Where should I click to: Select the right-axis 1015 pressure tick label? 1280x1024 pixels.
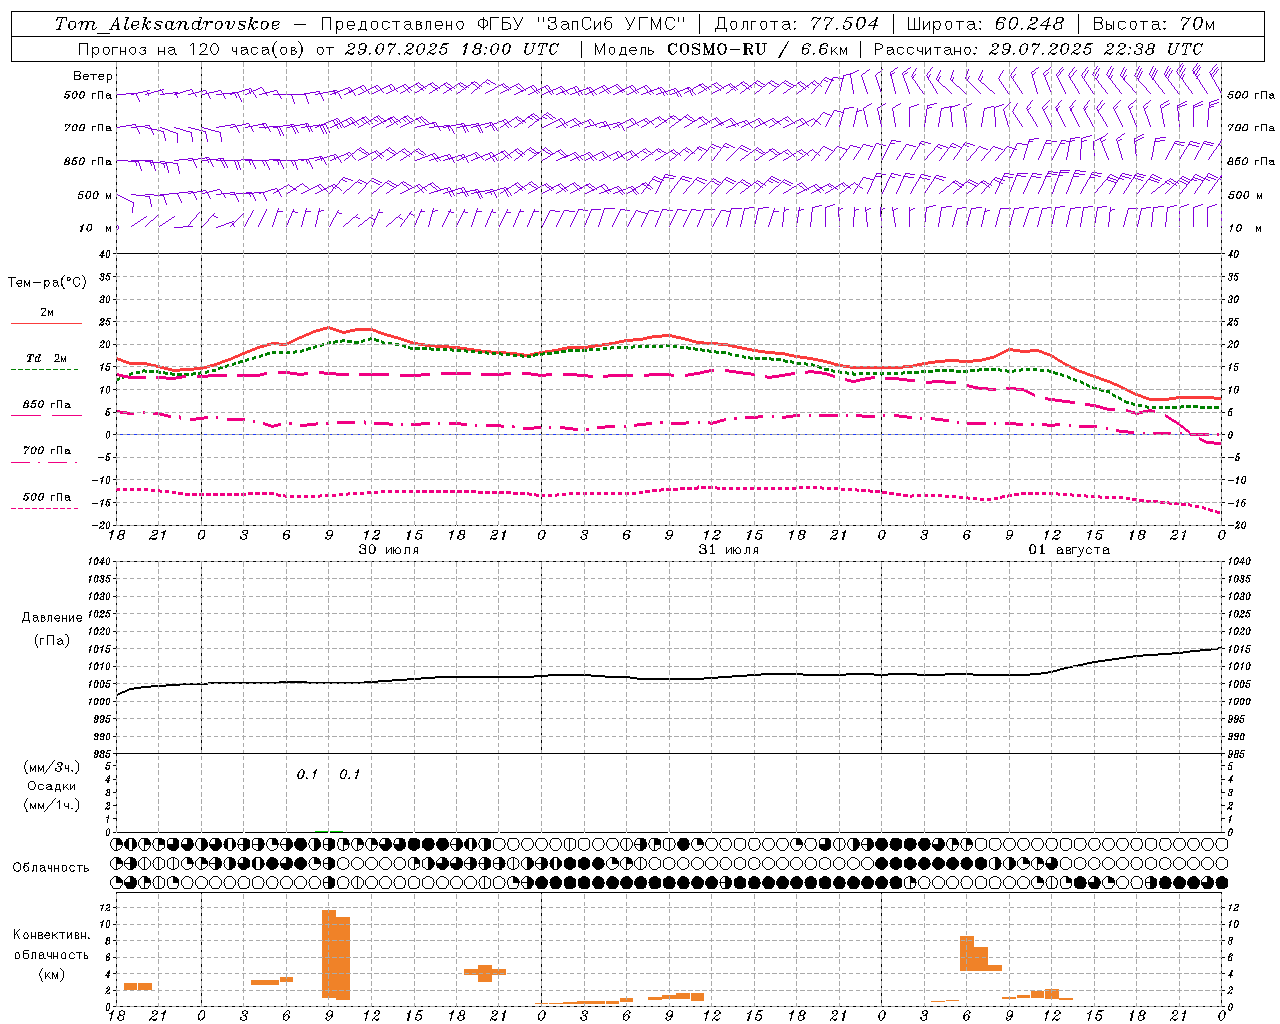pos(1239,649)
